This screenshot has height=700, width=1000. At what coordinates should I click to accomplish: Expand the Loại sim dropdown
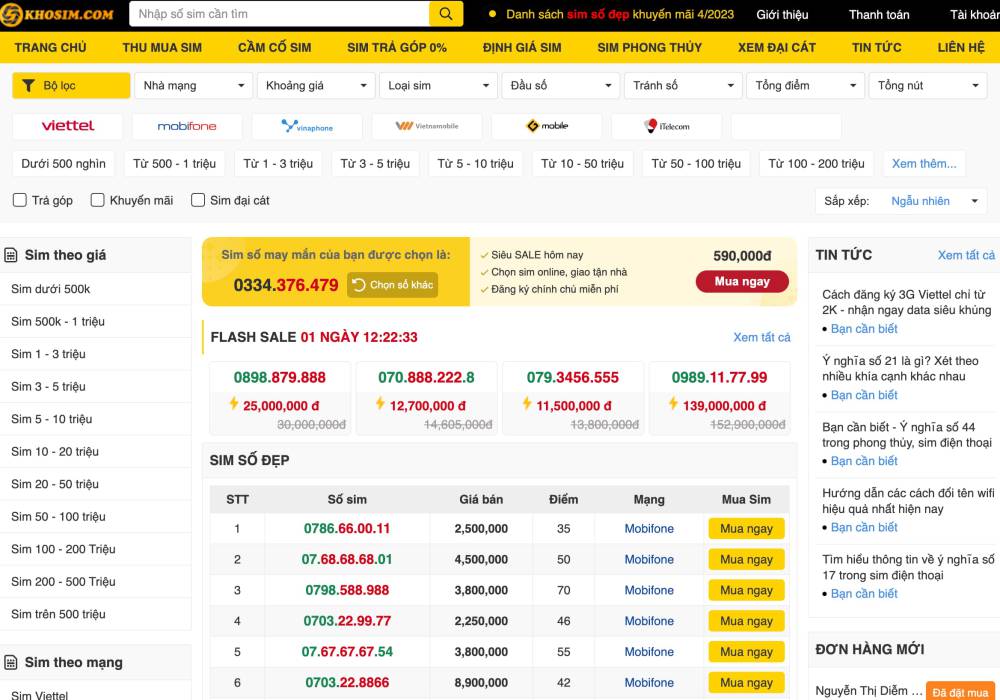tap(438, 85)
